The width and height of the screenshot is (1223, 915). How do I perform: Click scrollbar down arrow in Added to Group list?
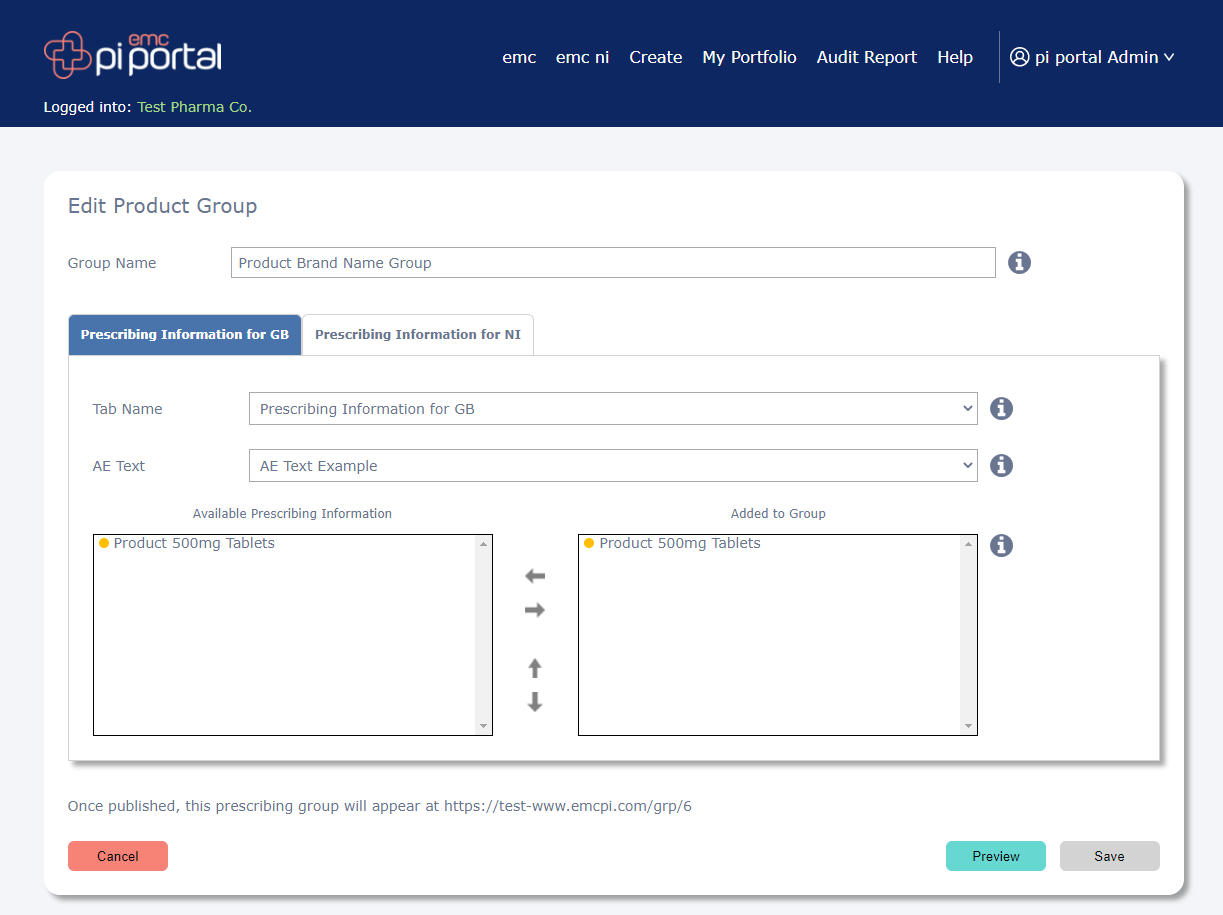pyautogui.click(x=968, y=726)
